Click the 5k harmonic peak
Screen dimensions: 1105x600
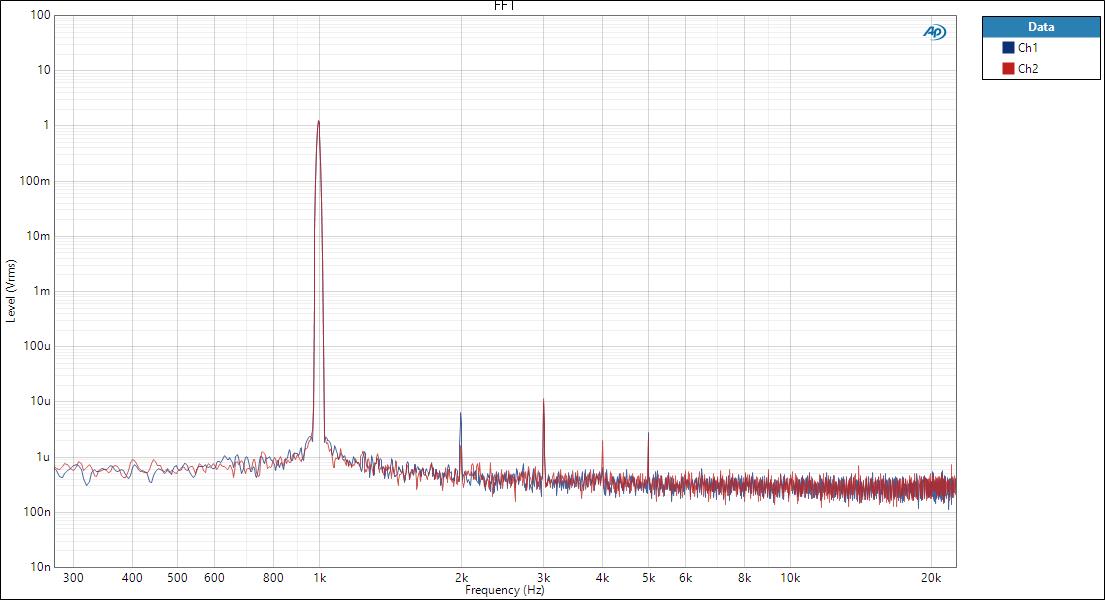648,434
